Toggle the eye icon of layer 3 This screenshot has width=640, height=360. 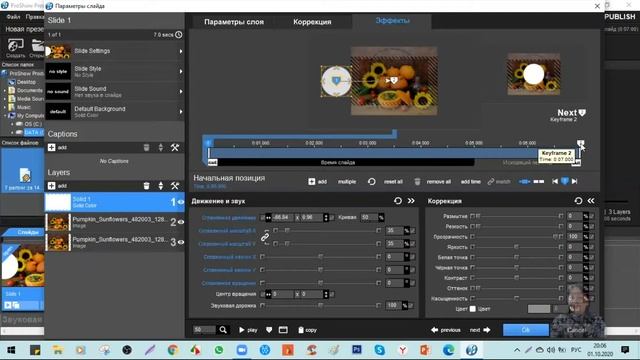tap(180, 242)
